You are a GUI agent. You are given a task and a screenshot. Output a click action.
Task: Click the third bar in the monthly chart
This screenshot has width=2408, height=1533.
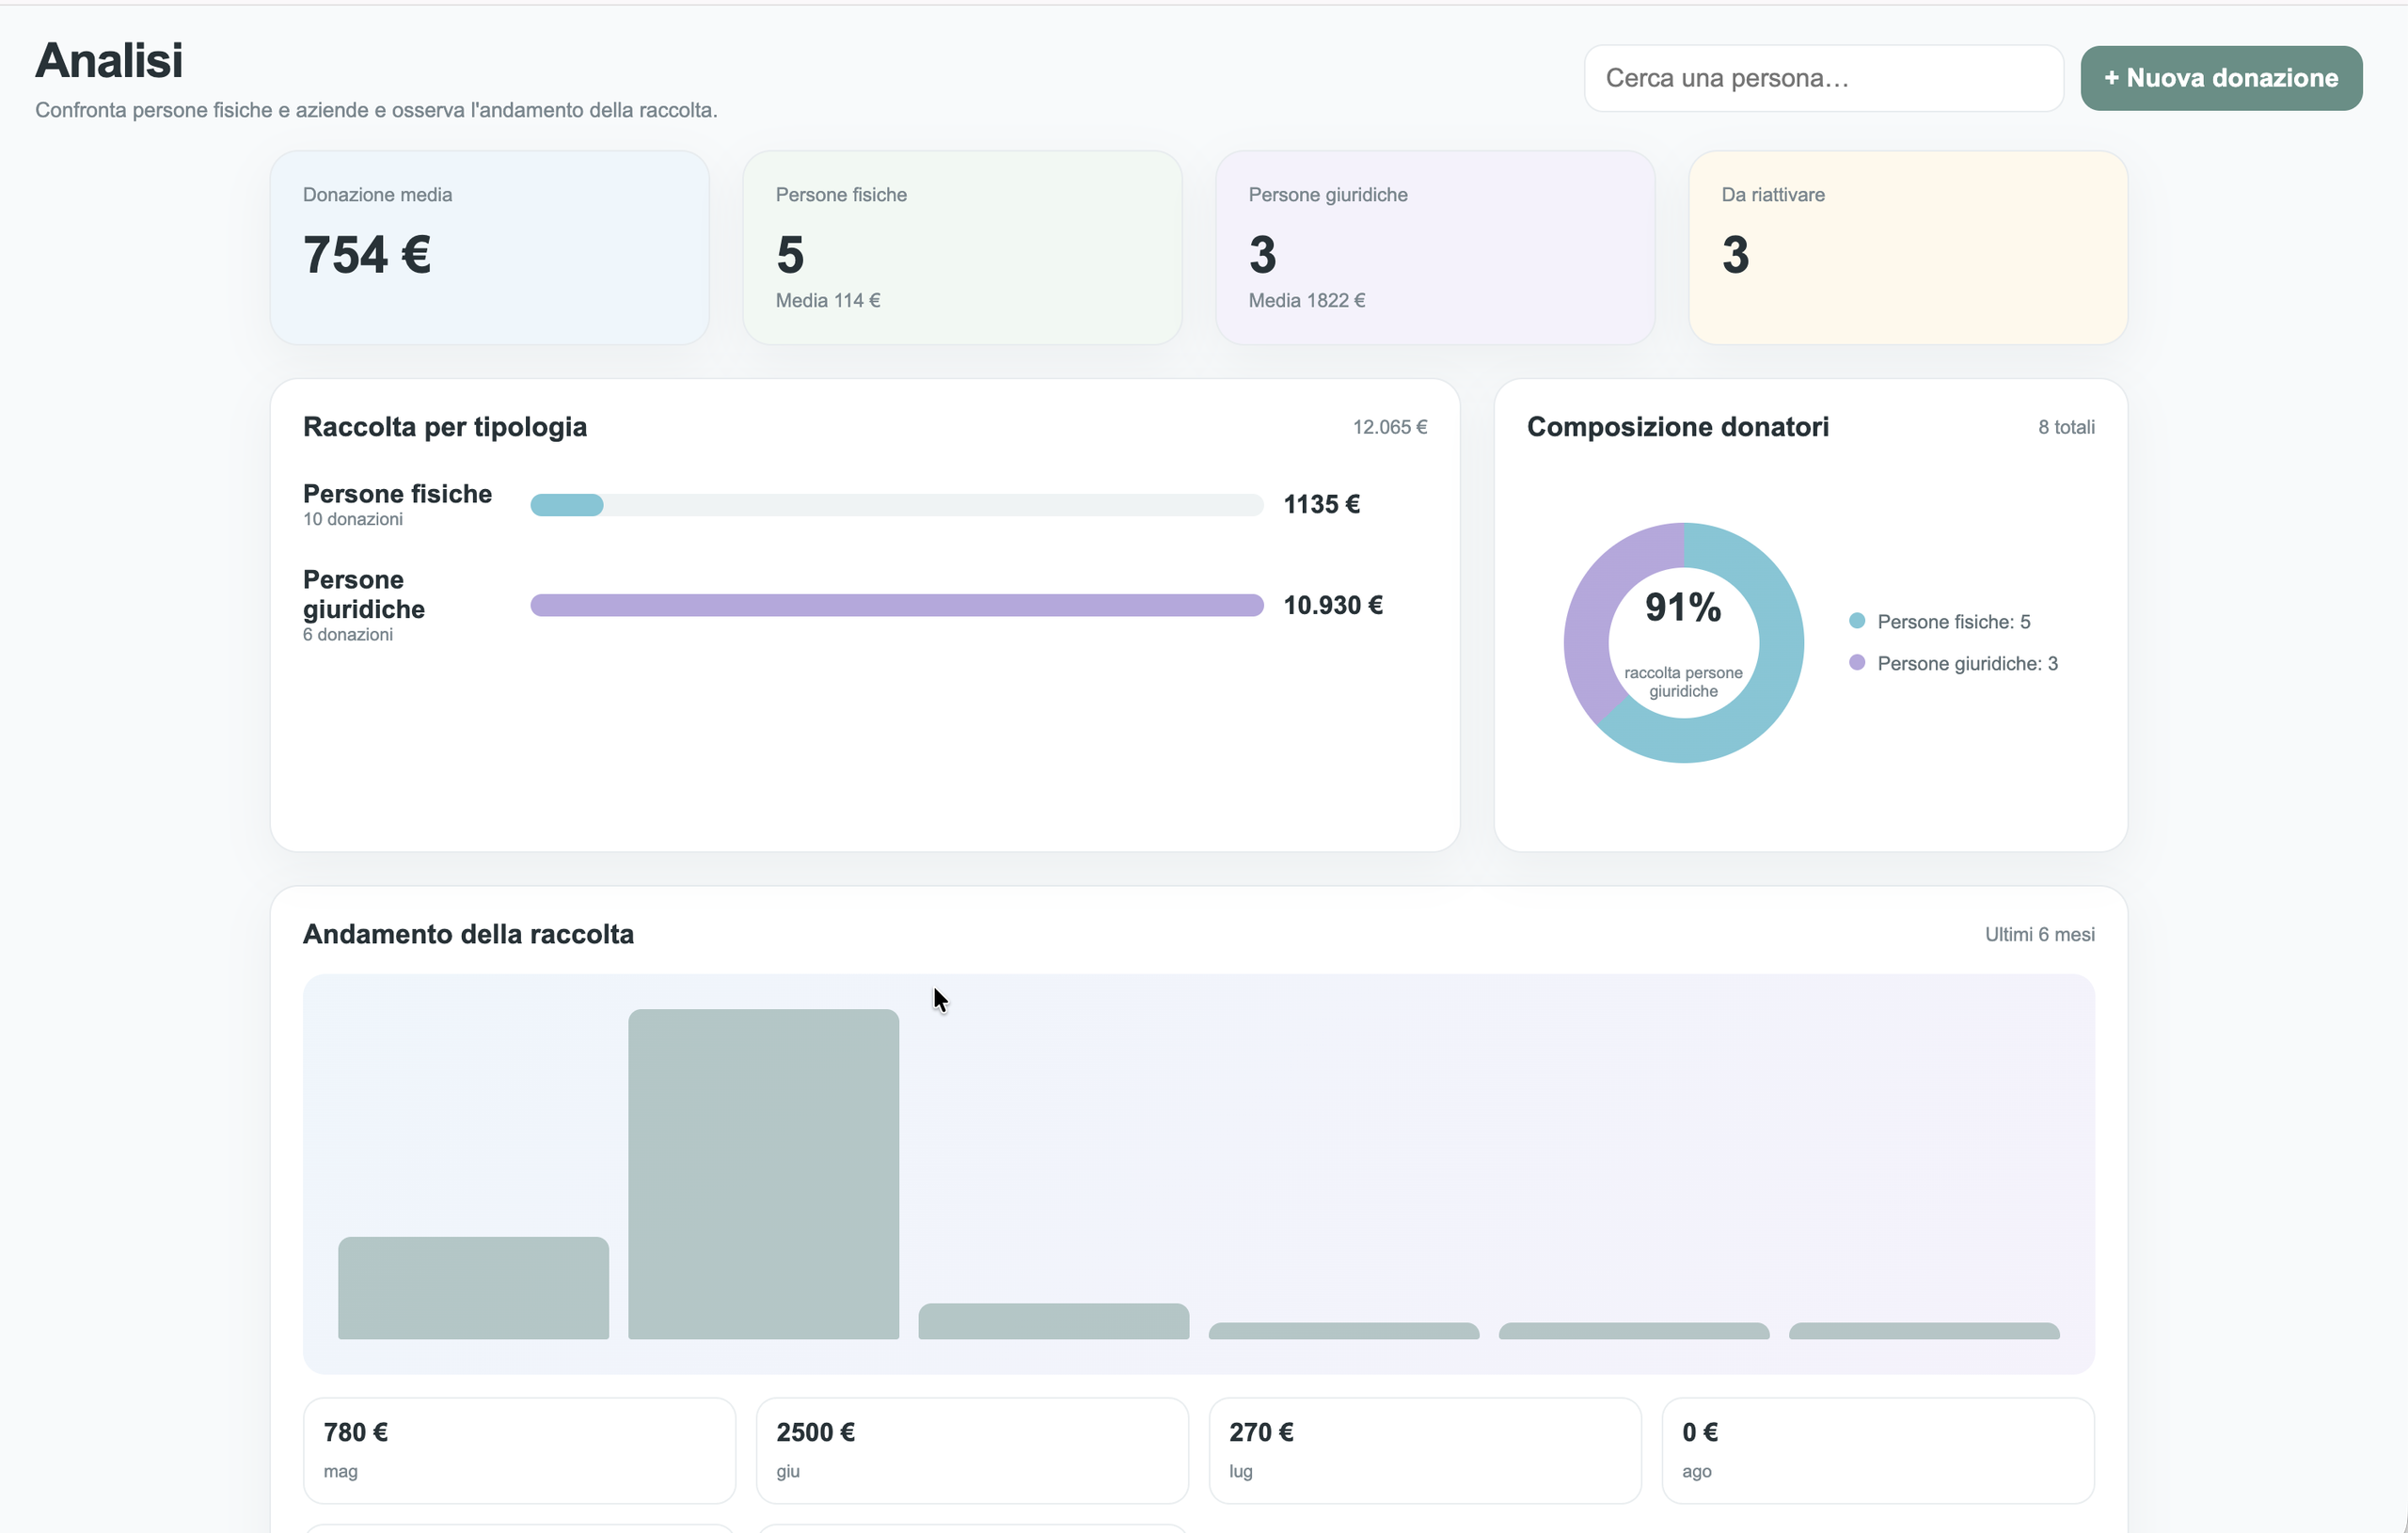1053,1320
